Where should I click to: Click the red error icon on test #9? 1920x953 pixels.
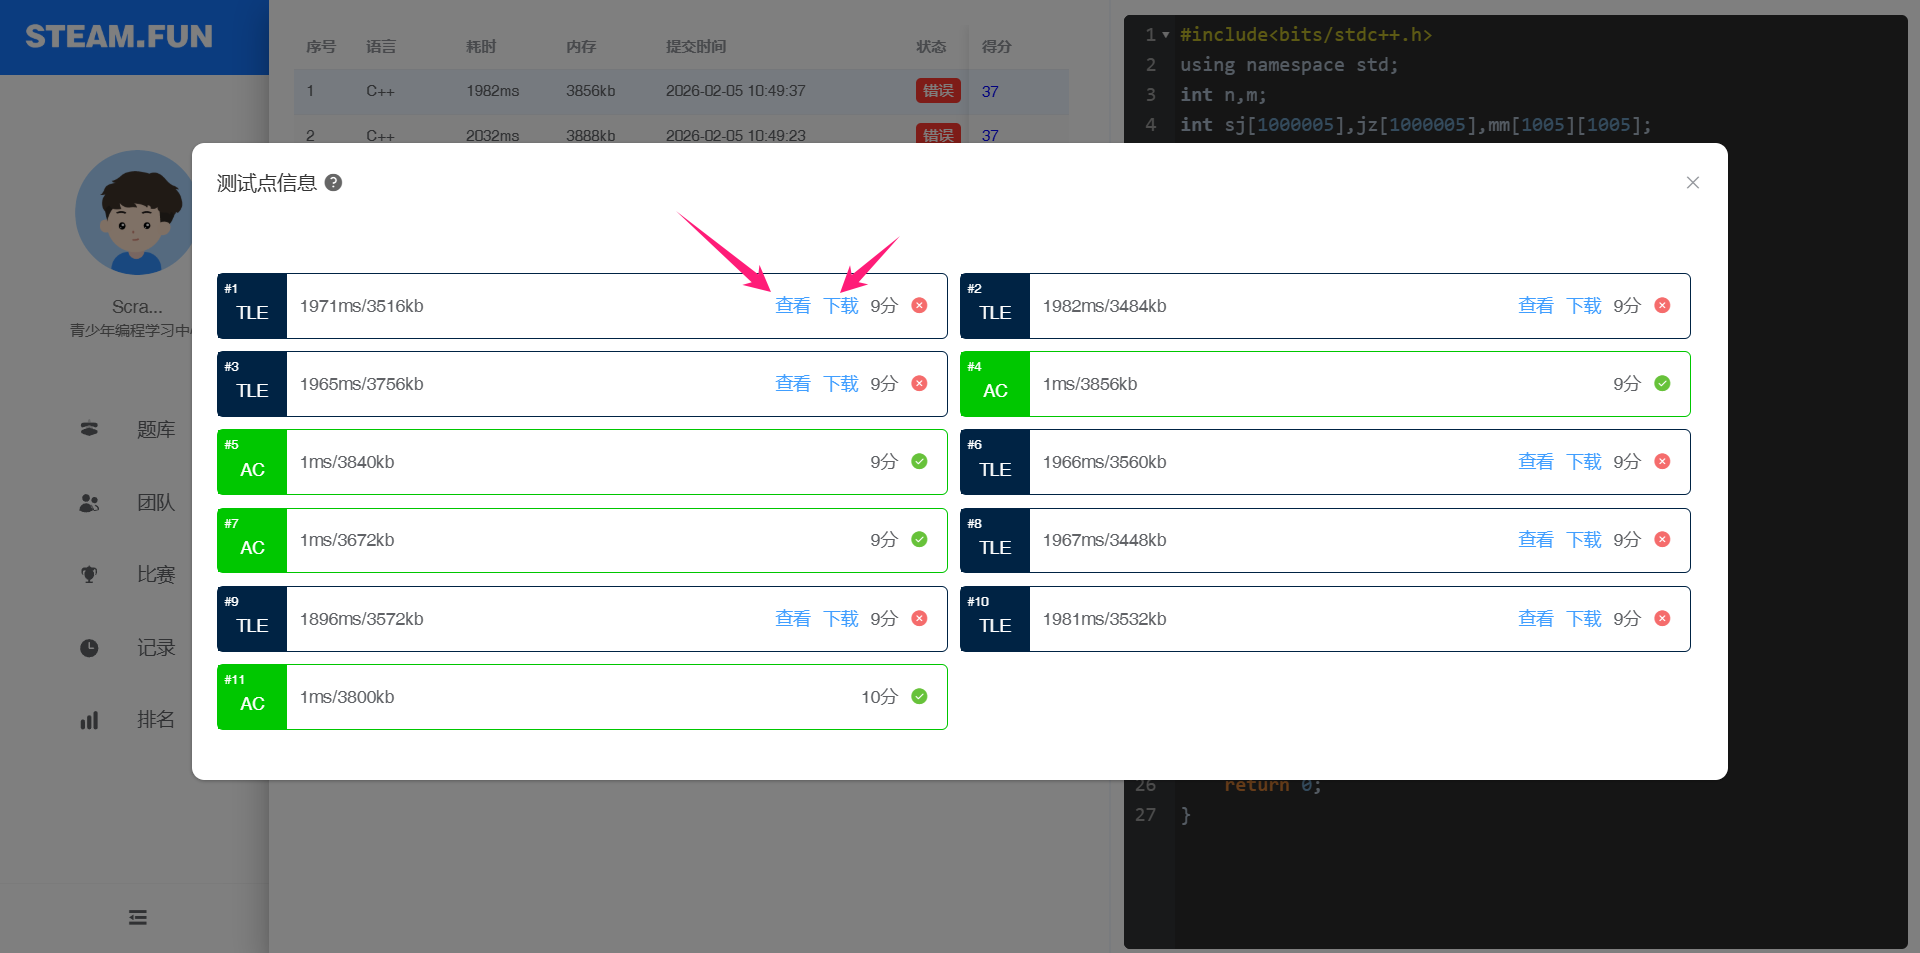point(920,619)
